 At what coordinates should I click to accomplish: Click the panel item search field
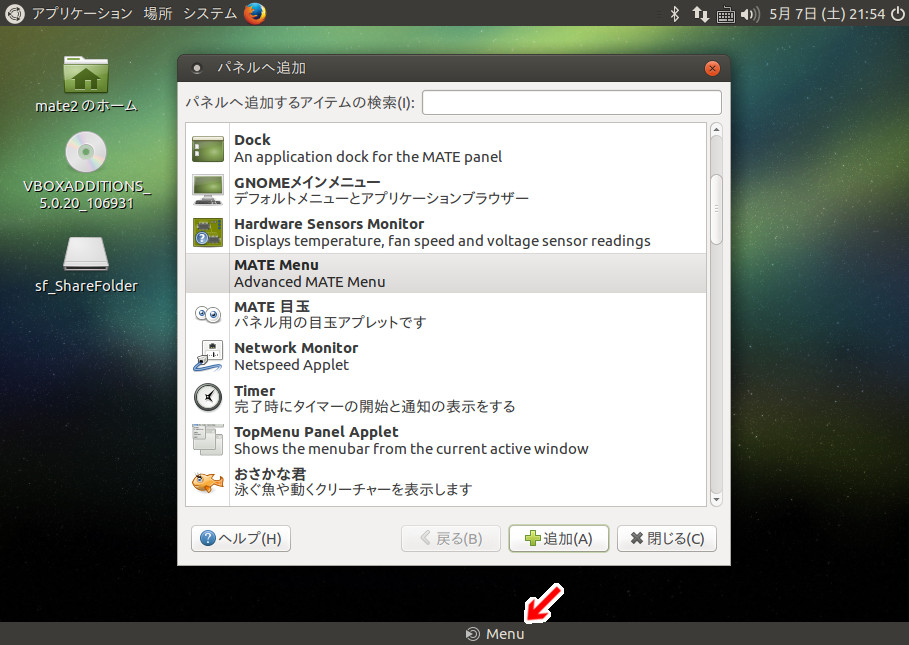click(x=572, y=103)
